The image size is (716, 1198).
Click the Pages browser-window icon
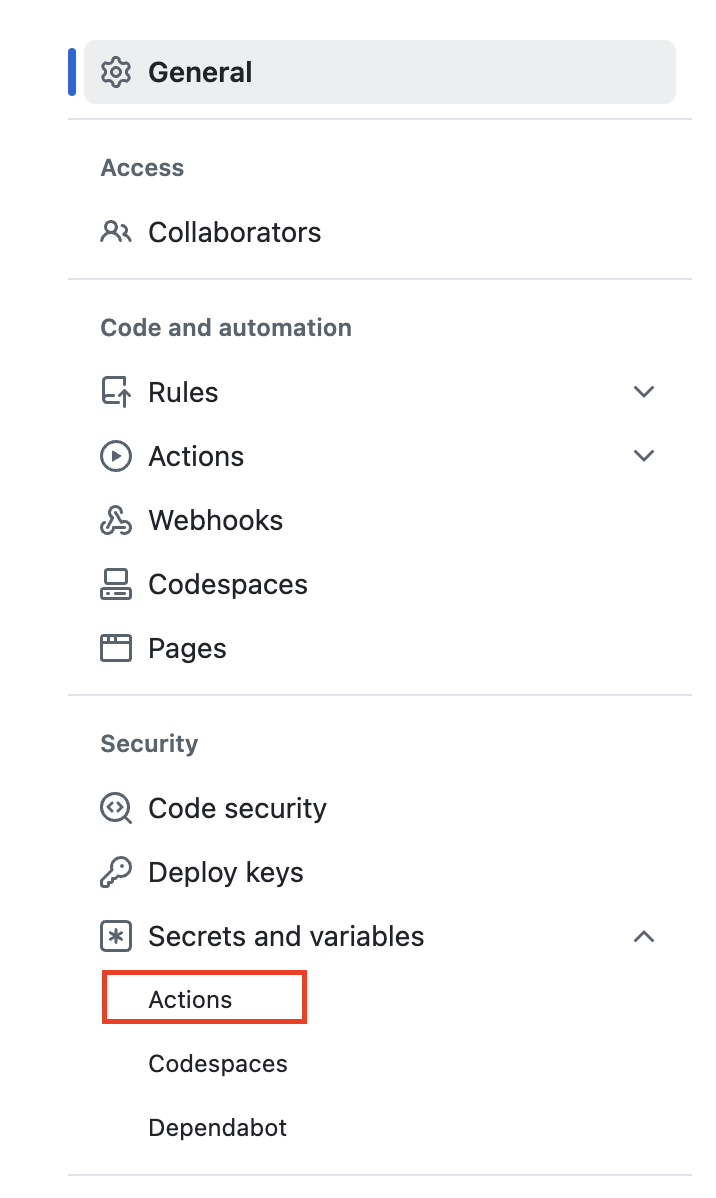click(116, 648)
